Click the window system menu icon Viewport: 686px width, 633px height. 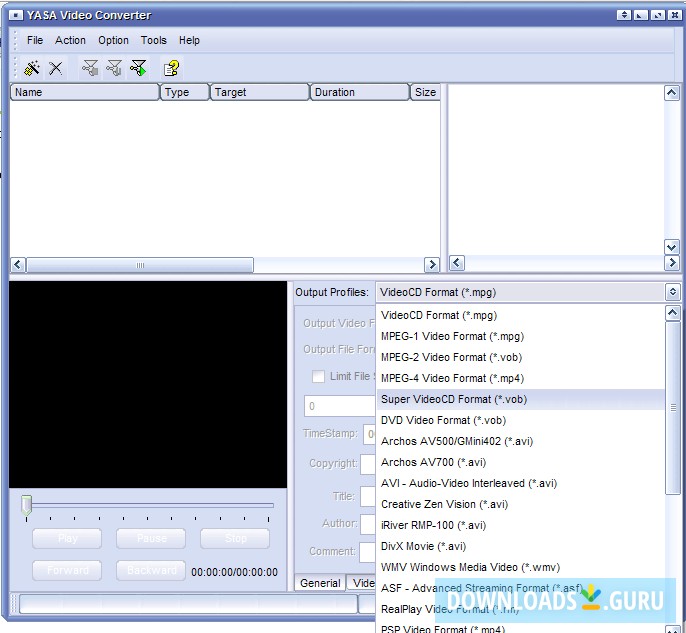pyautogui.click(x=16, y=15)
